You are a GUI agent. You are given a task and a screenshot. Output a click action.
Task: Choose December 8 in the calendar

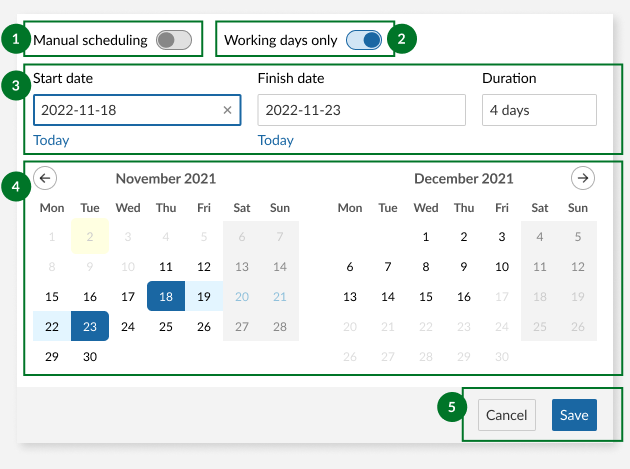coord(426,267)
